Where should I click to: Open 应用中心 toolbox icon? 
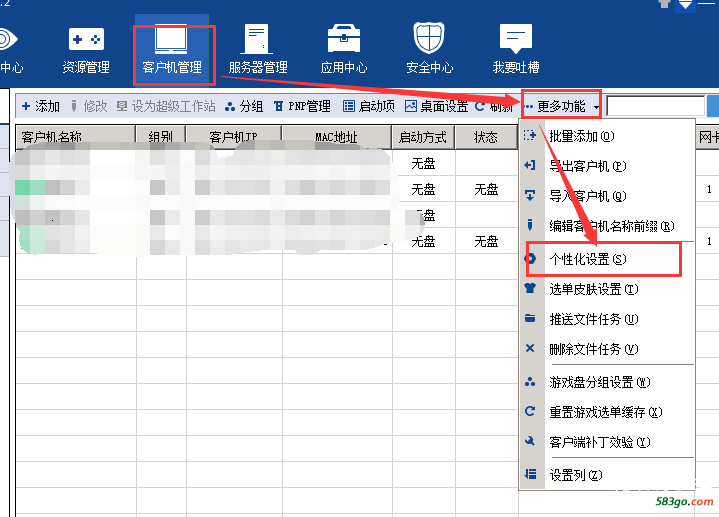coord(344,39)
